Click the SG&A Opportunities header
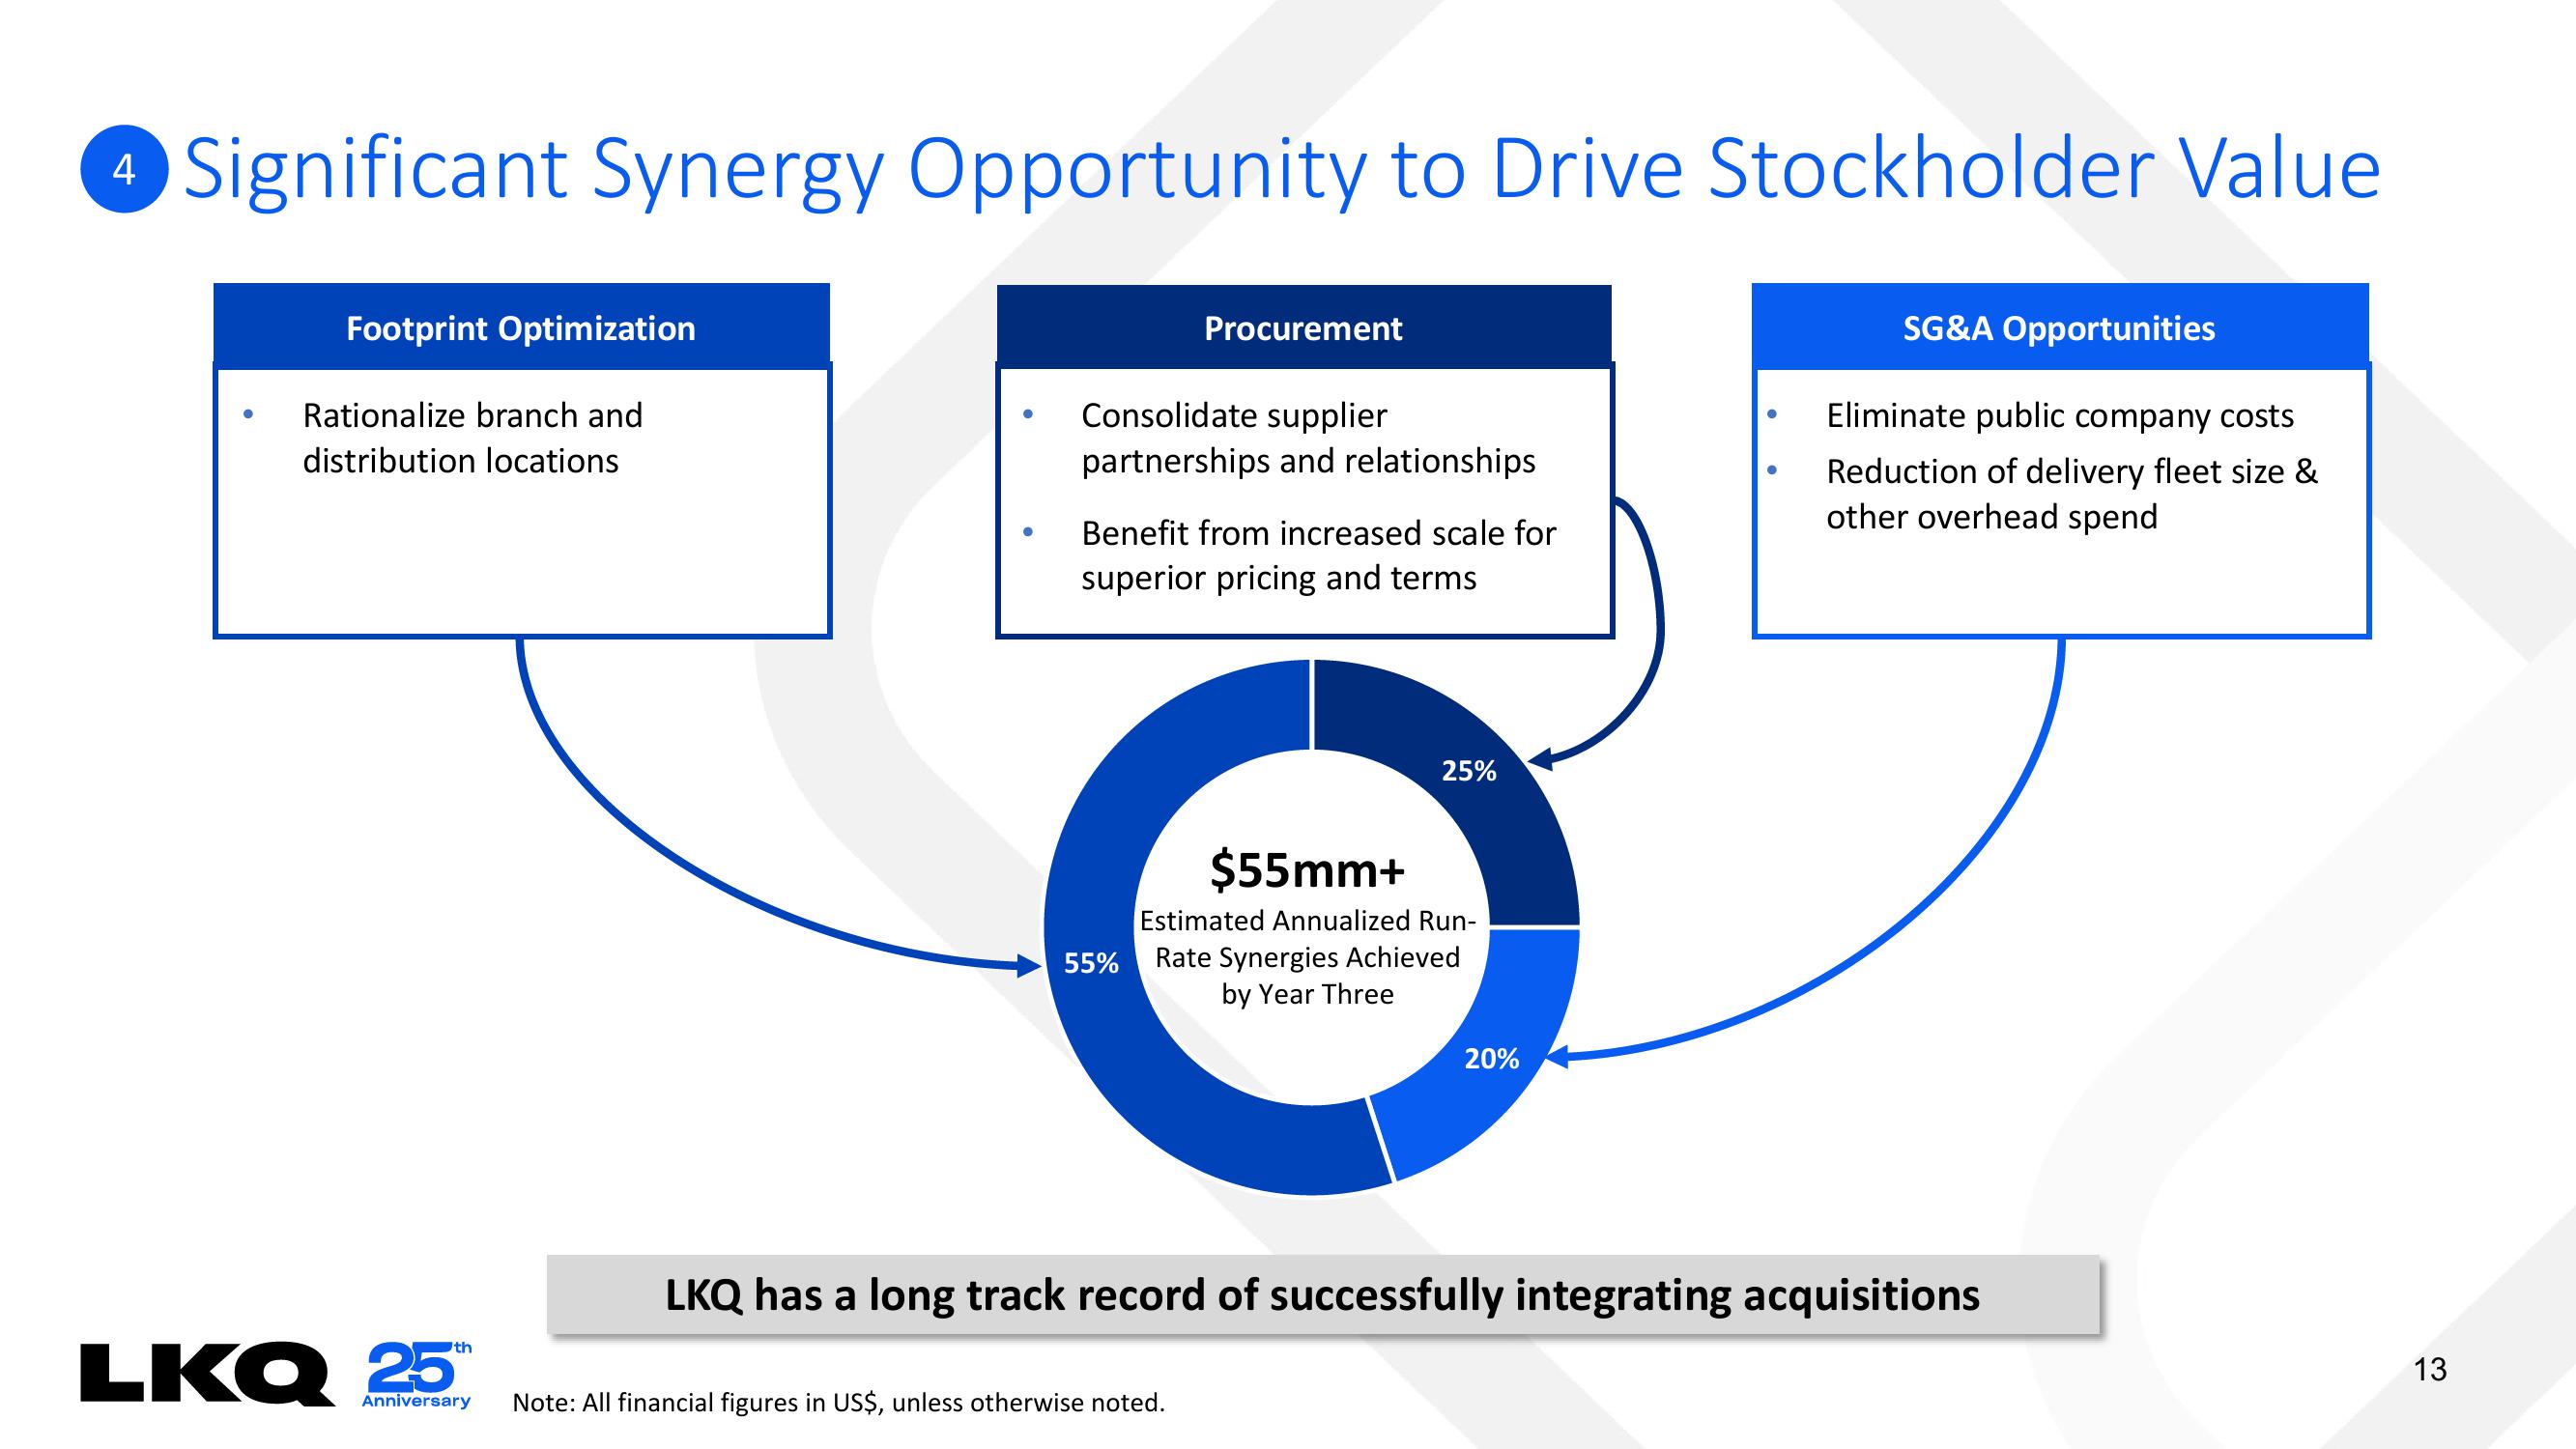 tap(2060, 327)
